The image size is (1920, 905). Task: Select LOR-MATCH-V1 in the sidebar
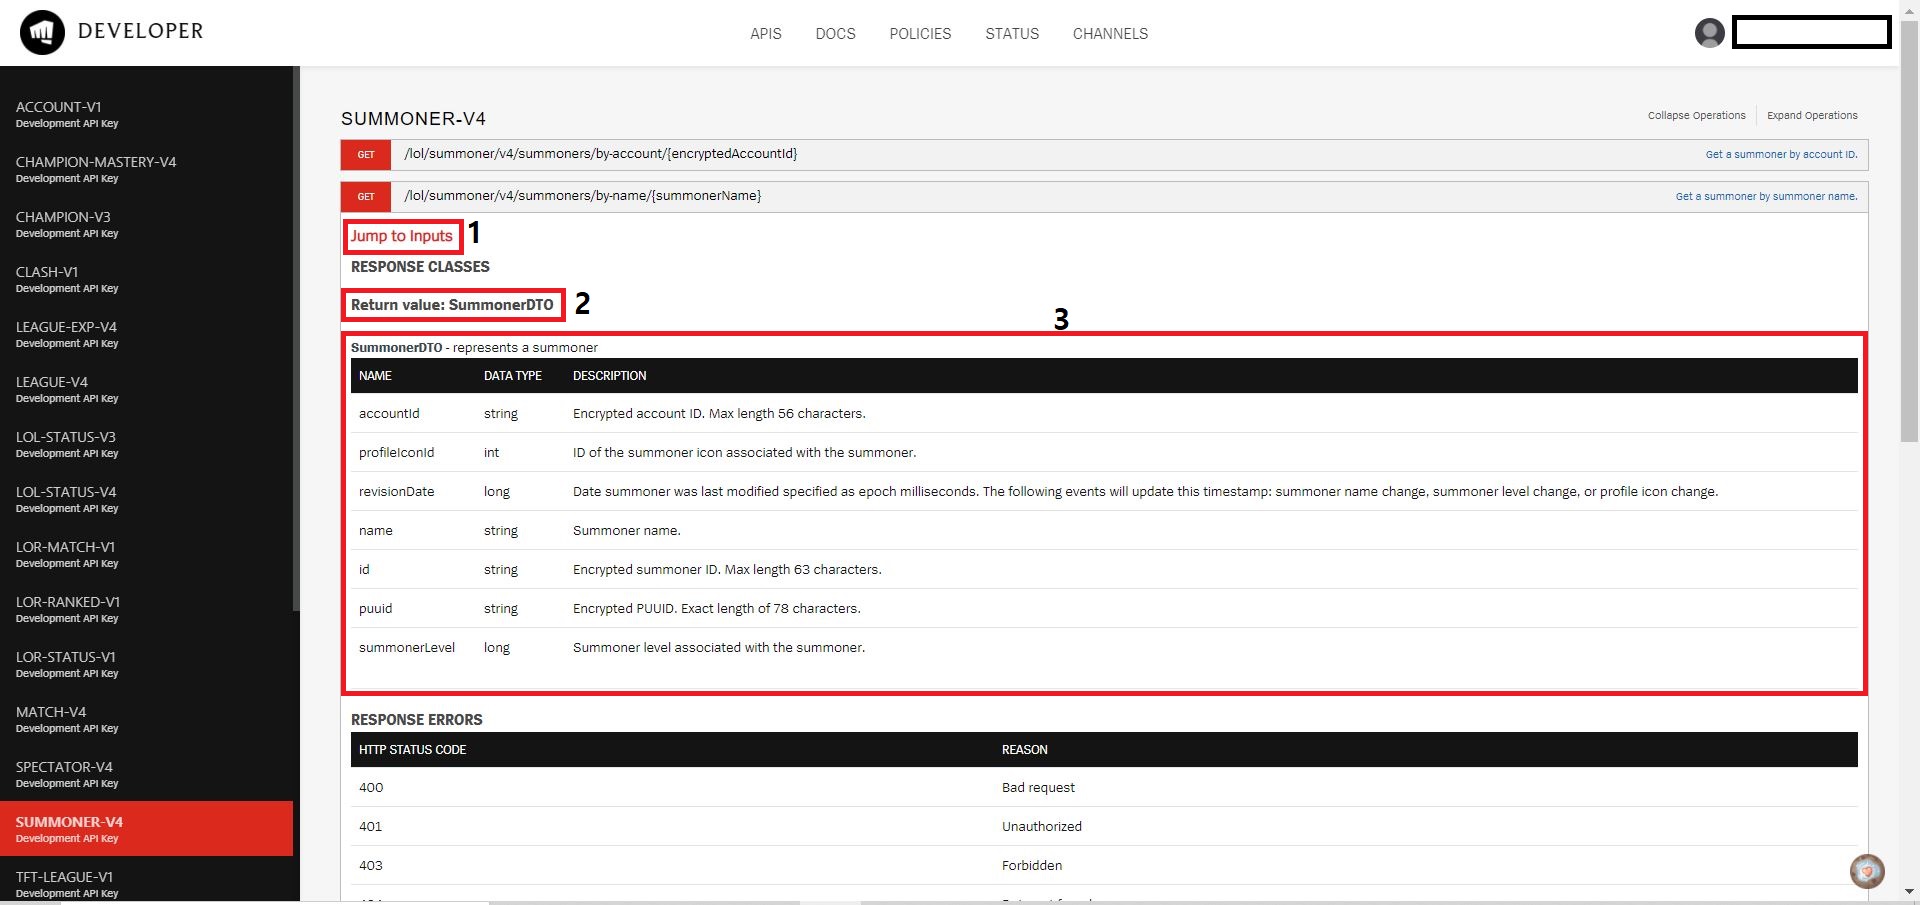click(x=146, y=554)
